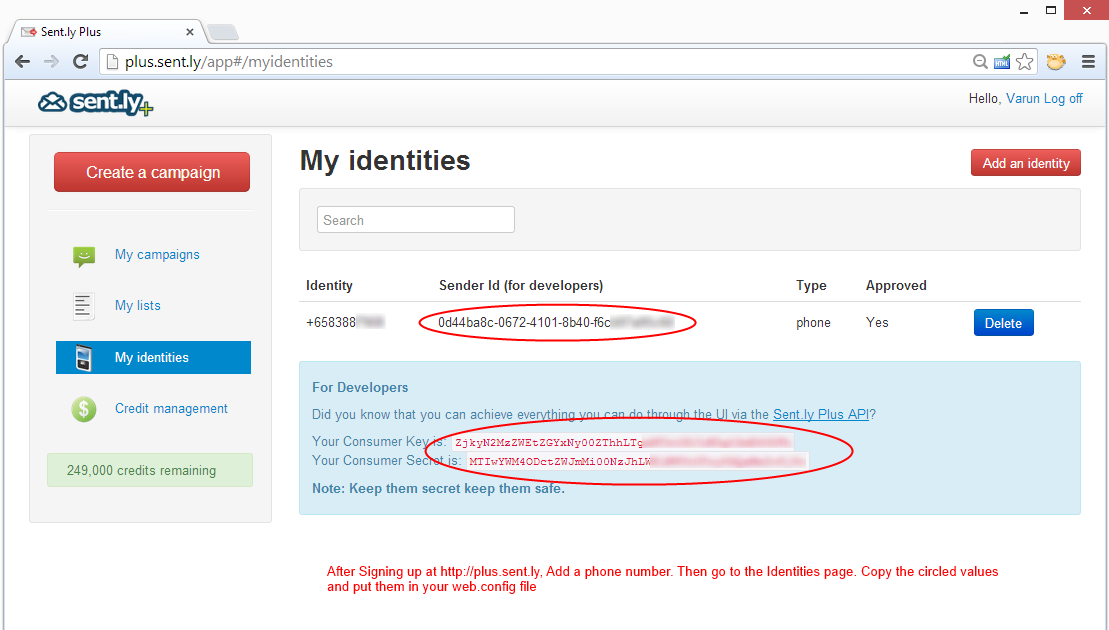Click the identities Search field

(416, 220)
